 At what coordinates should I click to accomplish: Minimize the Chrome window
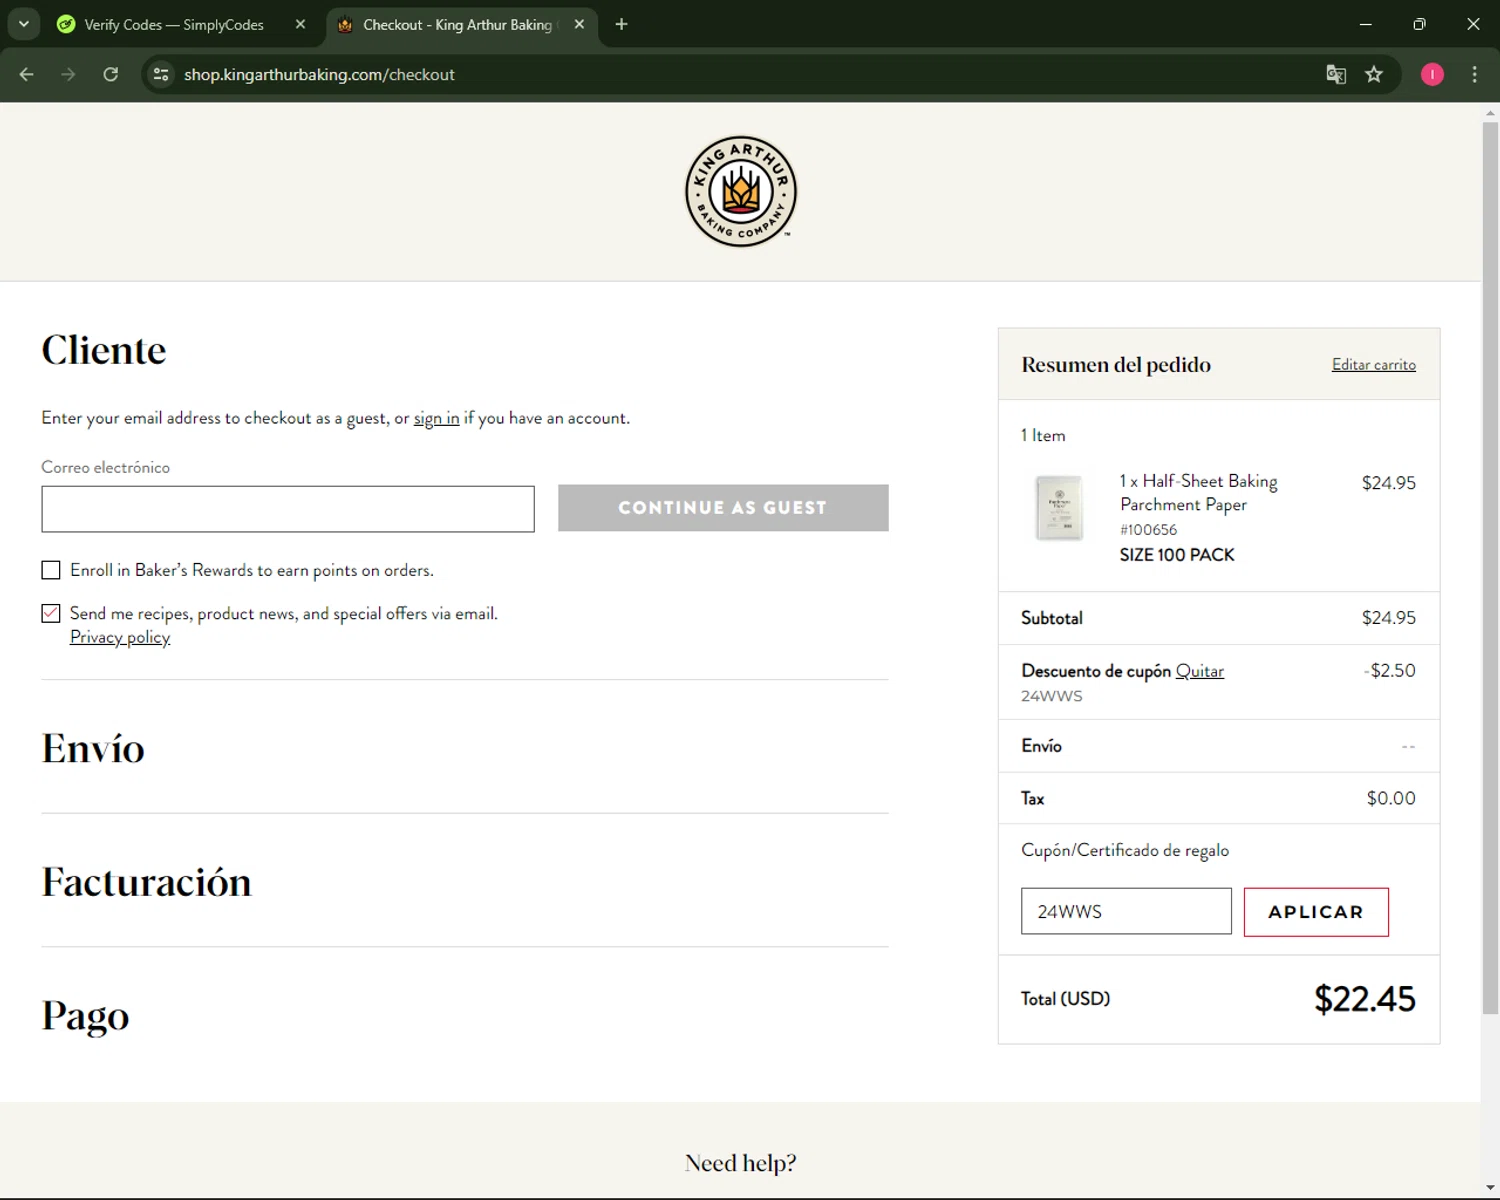pyautogui.click(x=1365, y=24)
